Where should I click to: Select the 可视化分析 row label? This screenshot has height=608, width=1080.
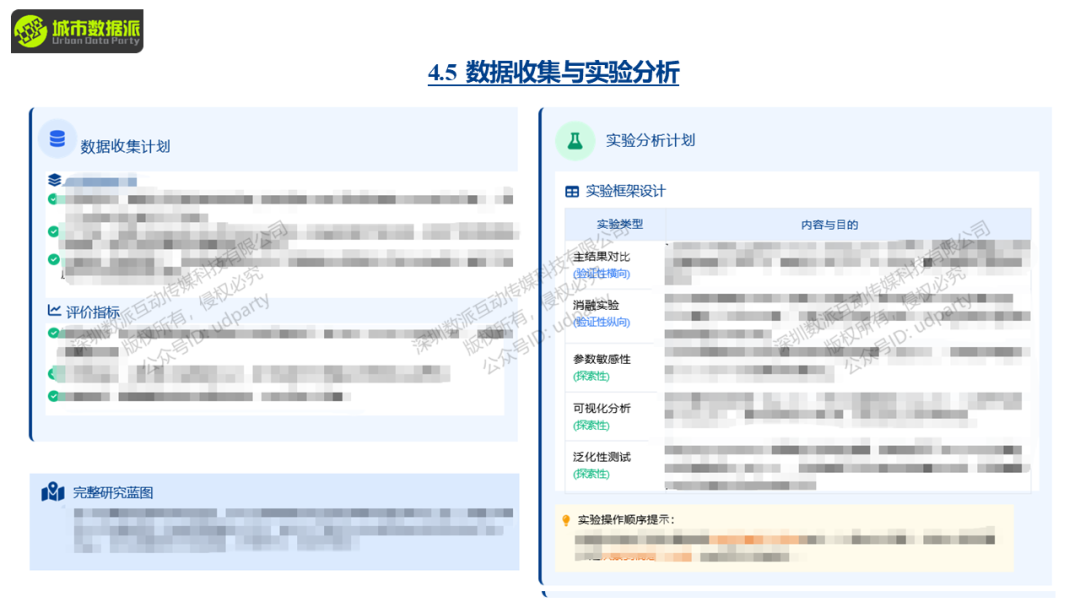click(x=601, y=408)
